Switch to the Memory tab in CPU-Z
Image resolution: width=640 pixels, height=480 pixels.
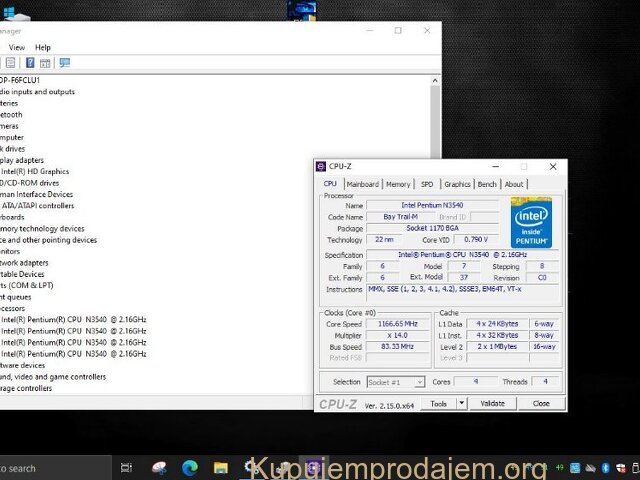[x=398, y=184]
